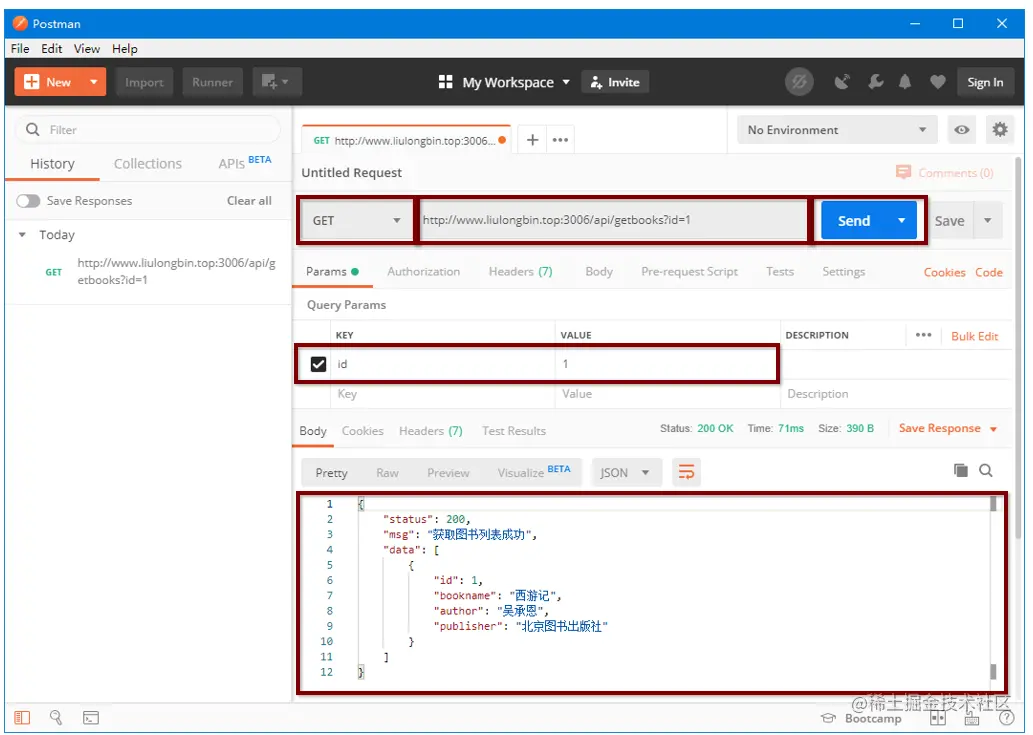
Task: Click the Invite button
Action: click(615, 82)
